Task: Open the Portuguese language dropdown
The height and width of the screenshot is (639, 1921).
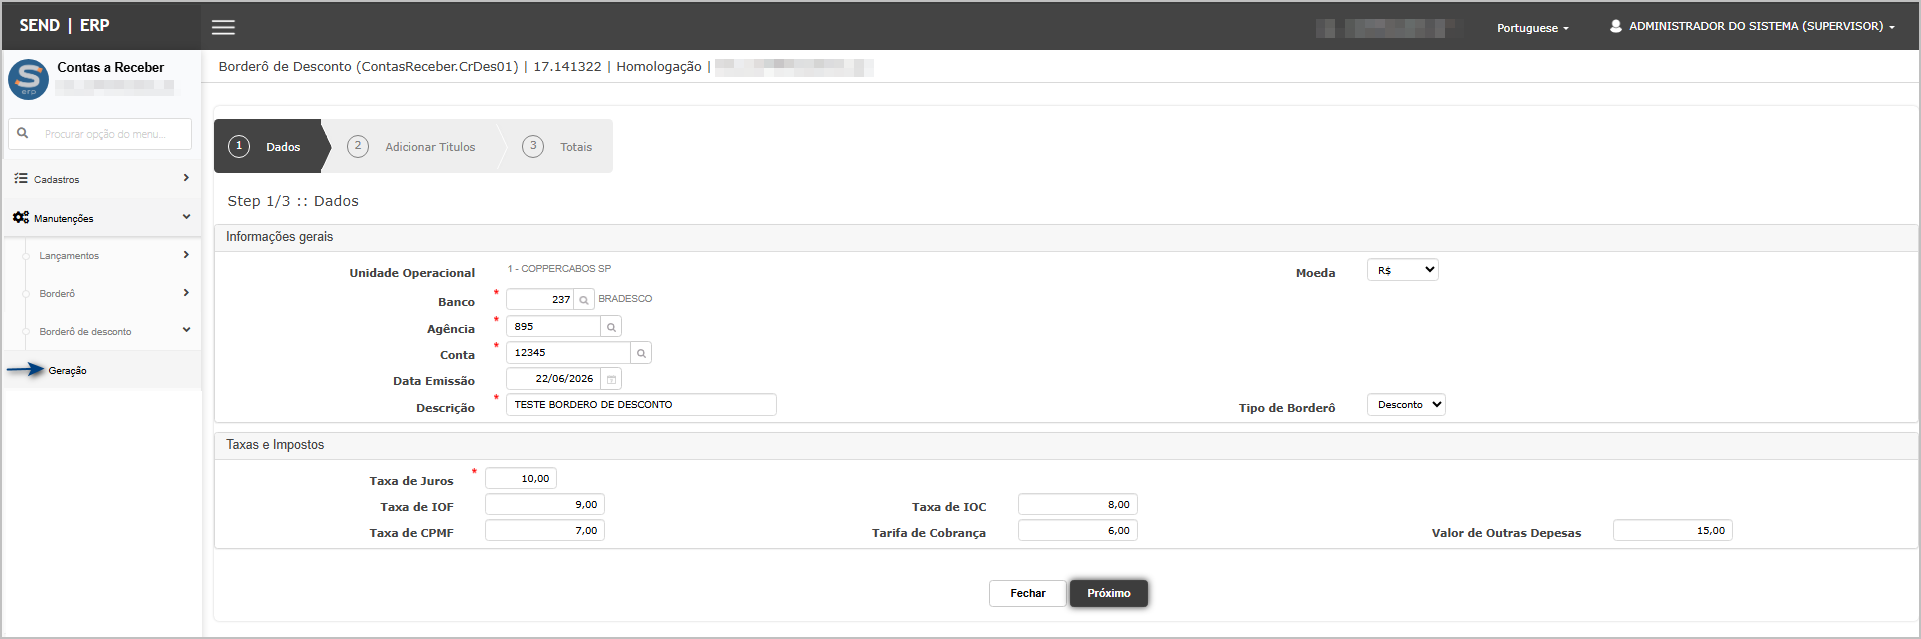Action: pyautogui.click(x=1532, y=28)
